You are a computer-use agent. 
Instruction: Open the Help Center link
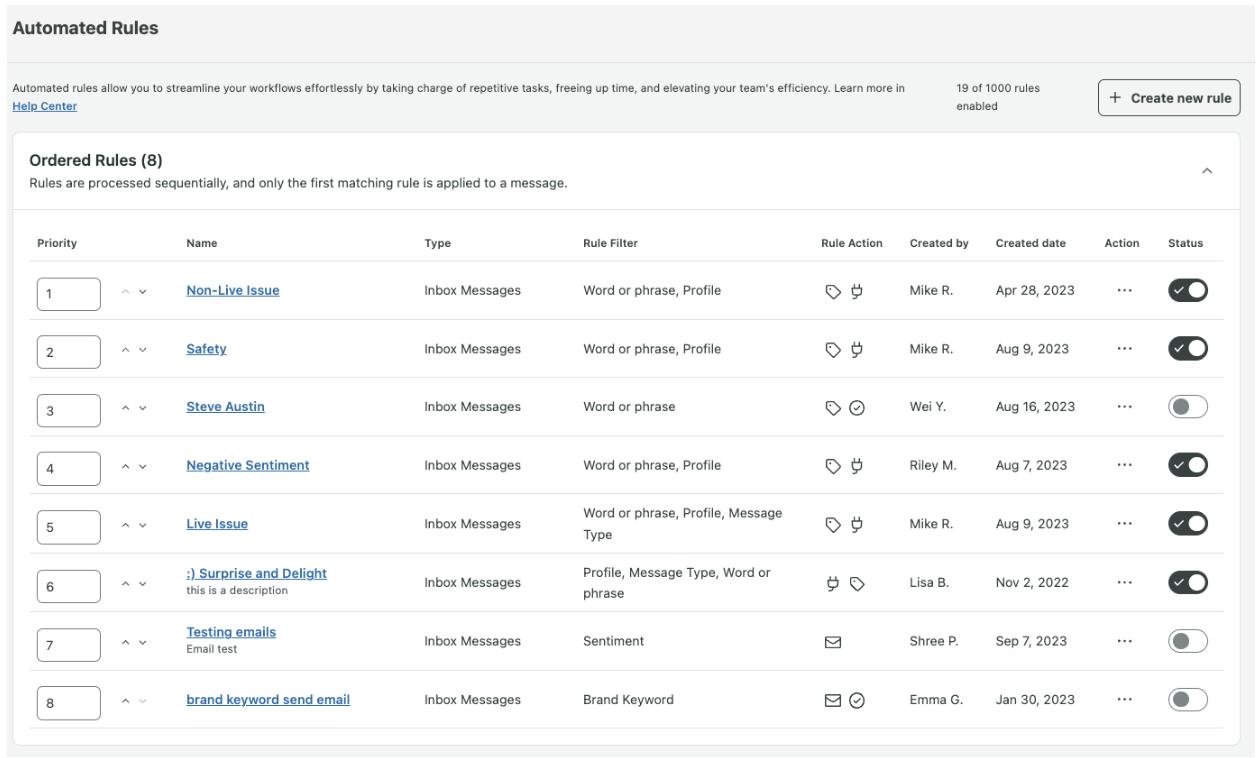point(44,106)
